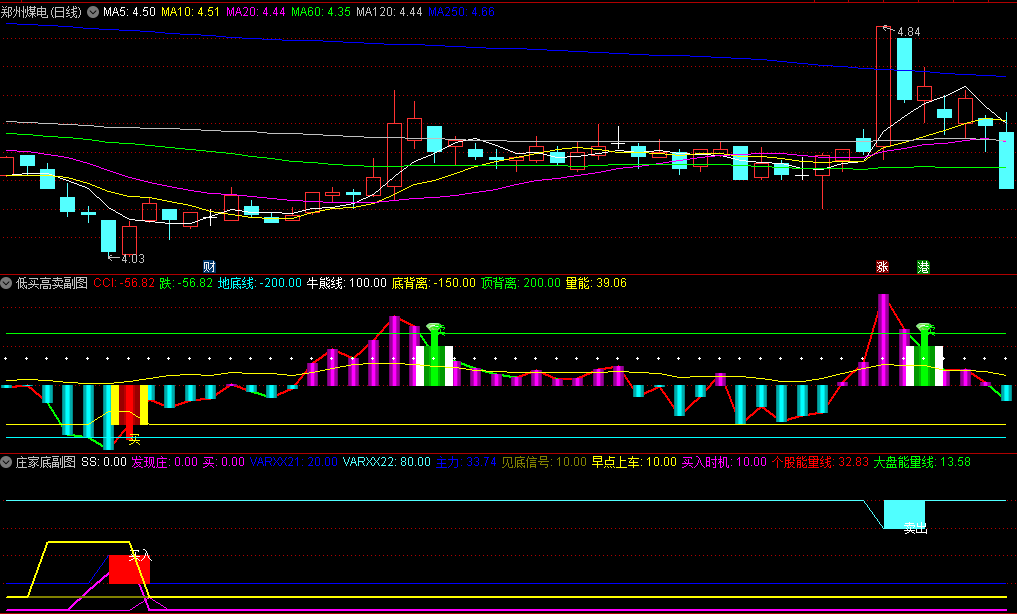
Task: Click the 主力: 33.74 label
Action: [x=466, y=462]
